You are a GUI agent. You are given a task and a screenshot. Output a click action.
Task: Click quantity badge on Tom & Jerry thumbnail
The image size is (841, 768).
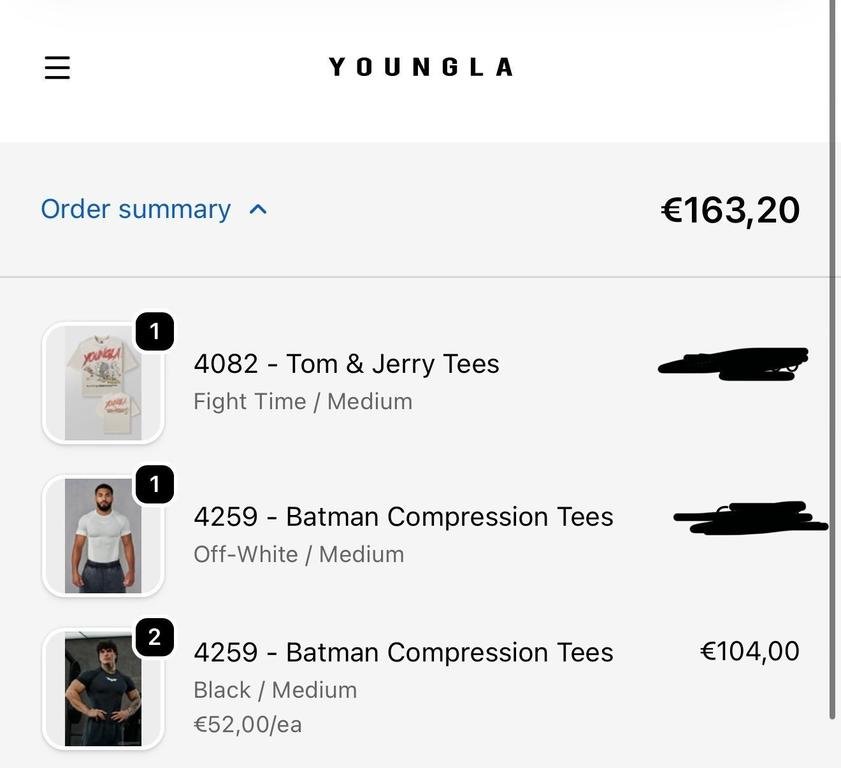tap(154, 332)
